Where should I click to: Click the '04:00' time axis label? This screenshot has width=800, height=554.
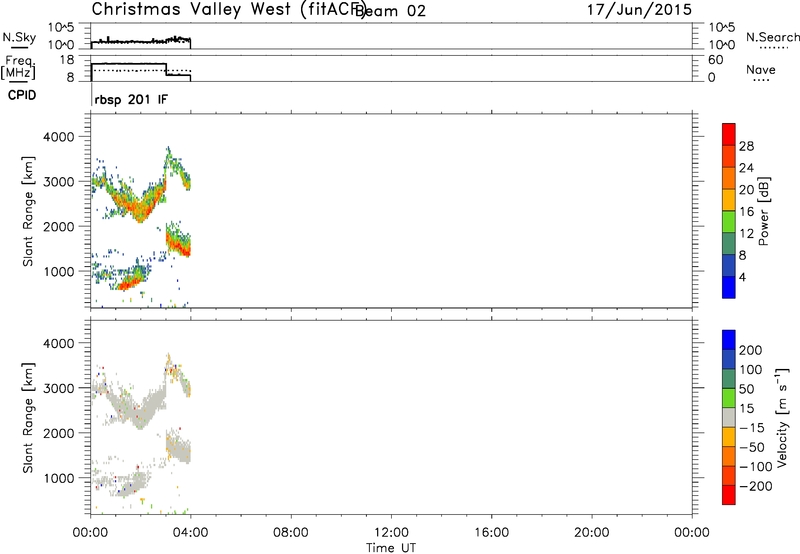coord(191,533)
